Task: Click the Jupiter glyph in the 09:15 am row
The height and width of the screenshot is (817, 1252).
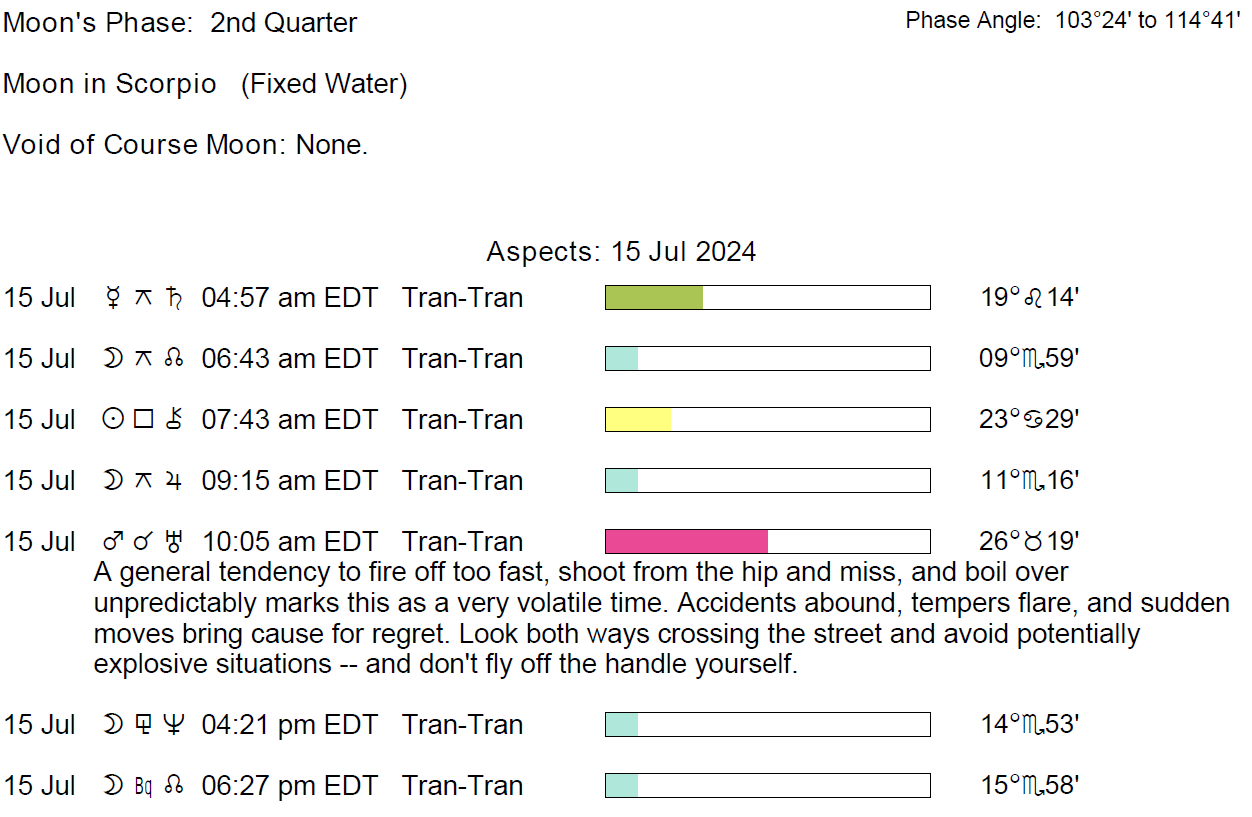Action: [175, 481]
